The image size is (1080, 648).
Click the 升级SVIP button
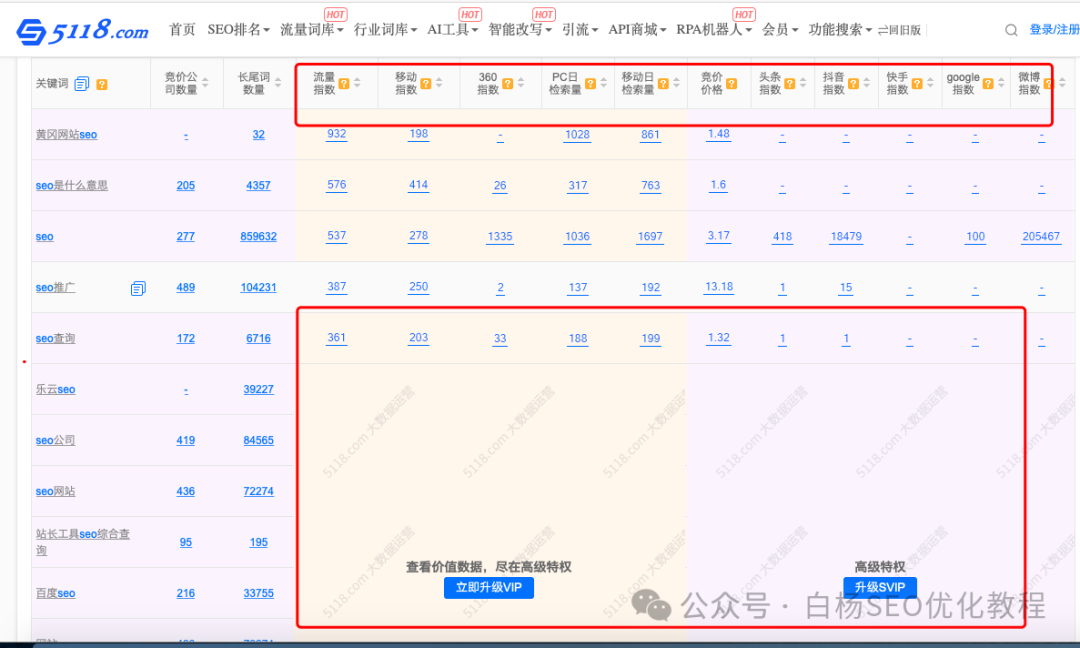pos(878,588)
